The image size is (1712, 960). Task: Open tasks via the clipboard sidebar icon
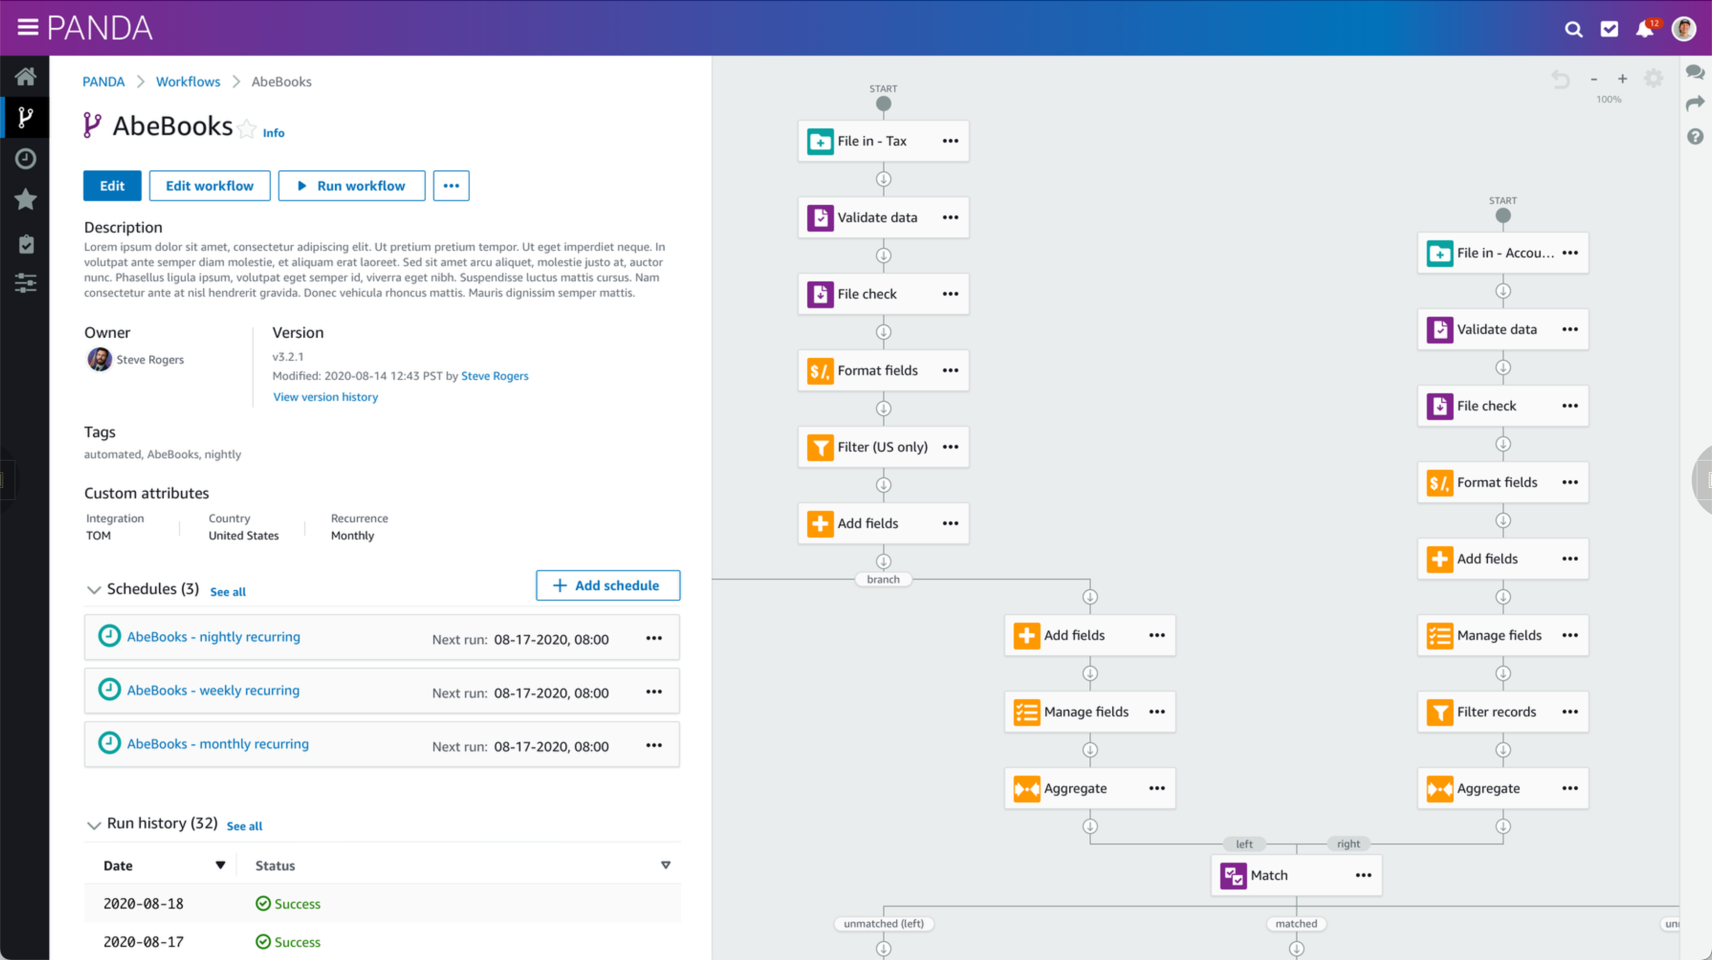pyautogui.click(x=25, y=243)
